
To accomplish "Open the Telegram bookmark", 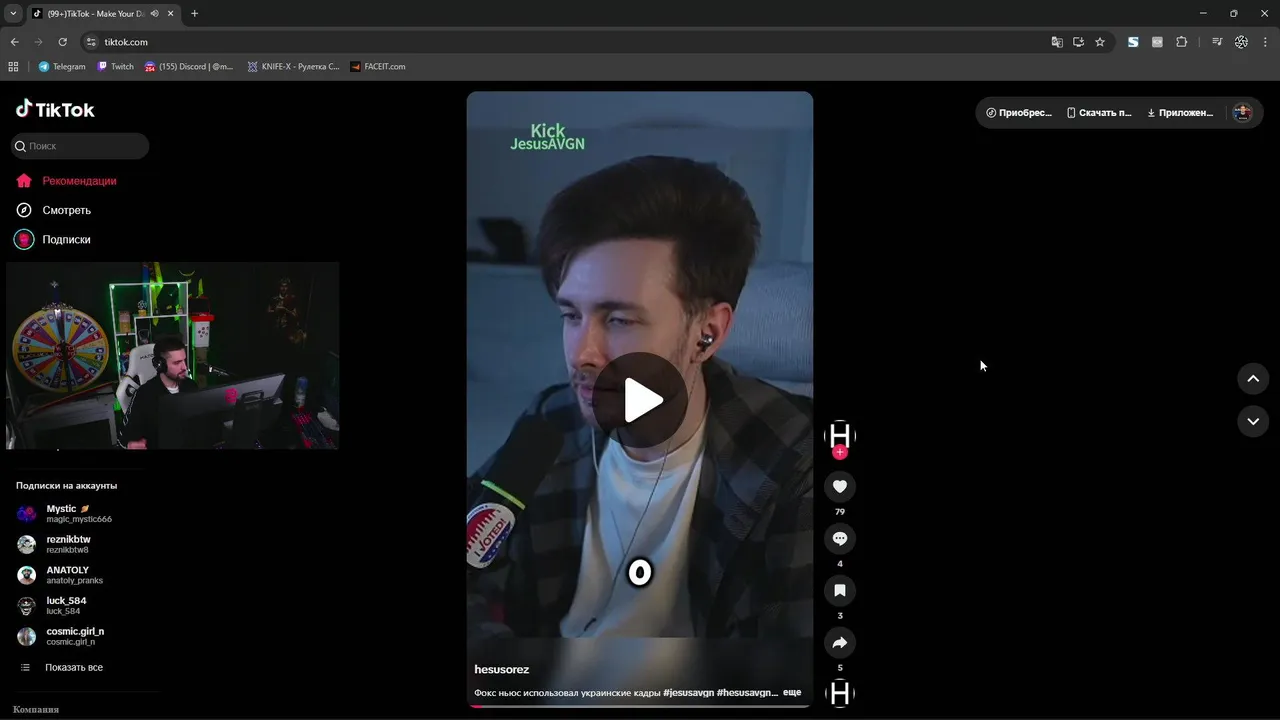I will click(62, 67).
